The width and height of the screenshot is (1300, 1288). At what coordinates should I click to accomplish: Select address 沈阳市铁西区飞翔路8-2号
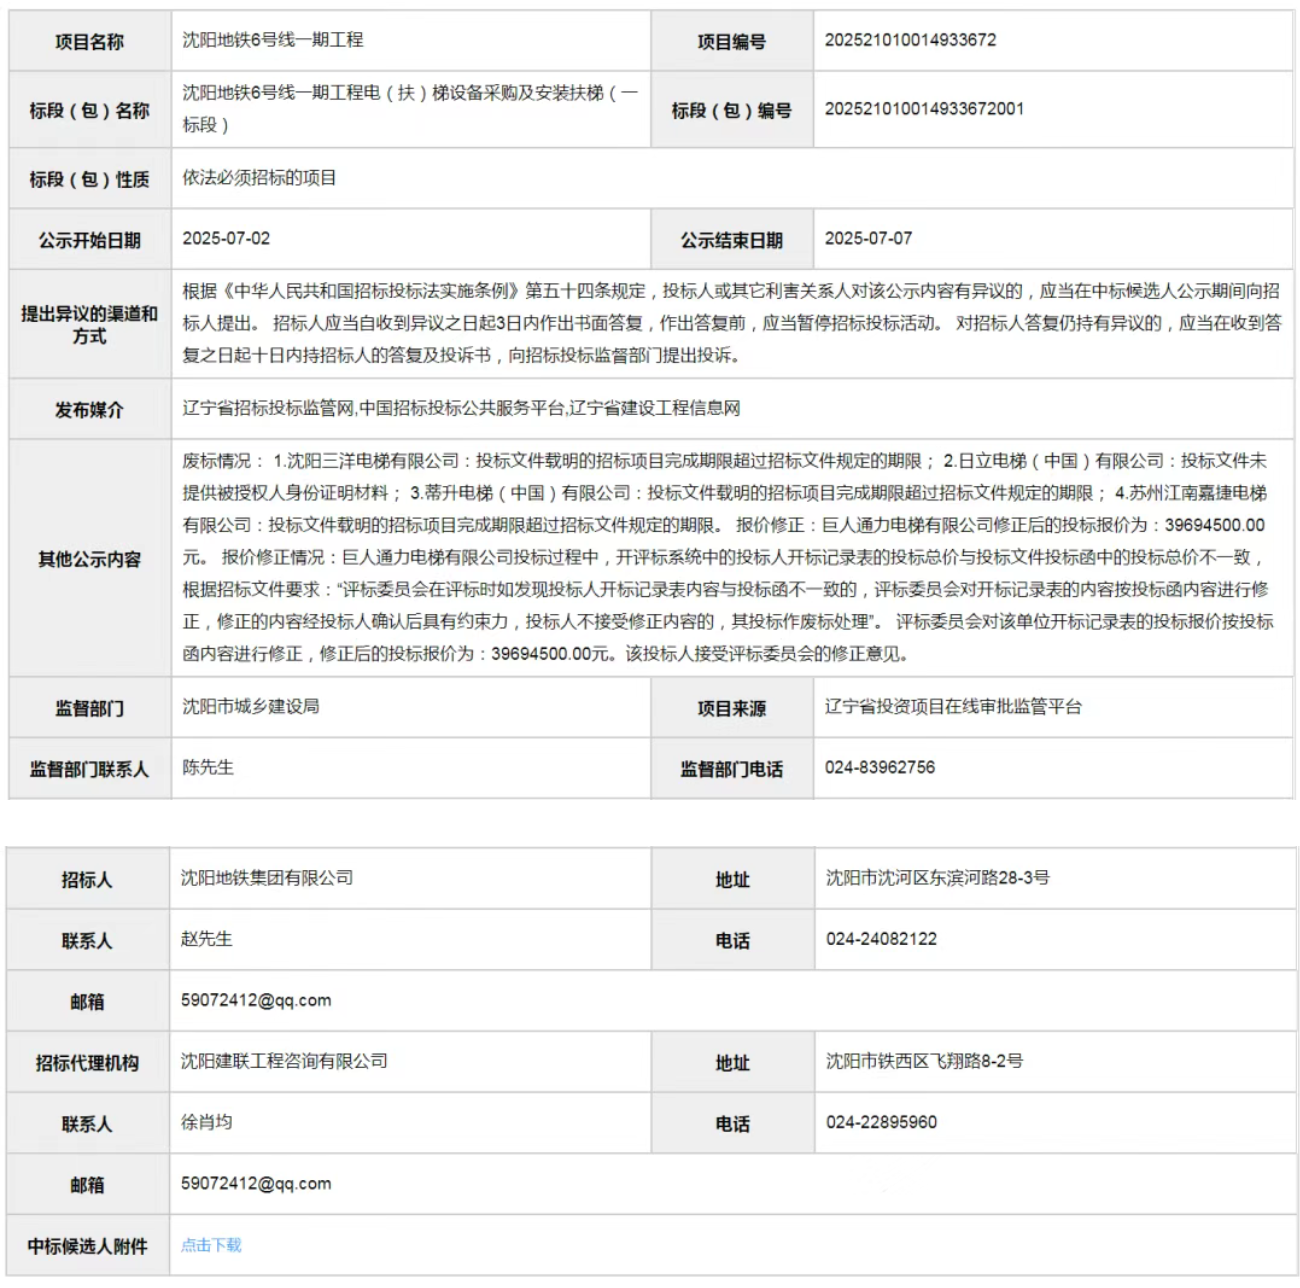point(925,1061)
